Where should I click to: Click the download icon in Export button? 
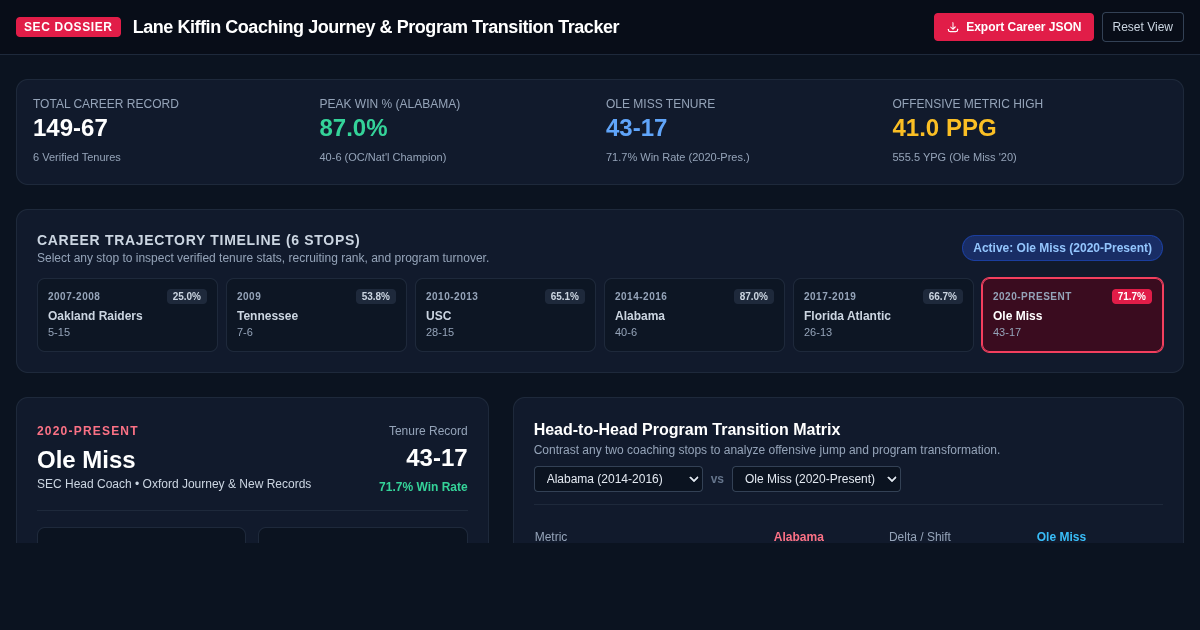tap(953, 27)
